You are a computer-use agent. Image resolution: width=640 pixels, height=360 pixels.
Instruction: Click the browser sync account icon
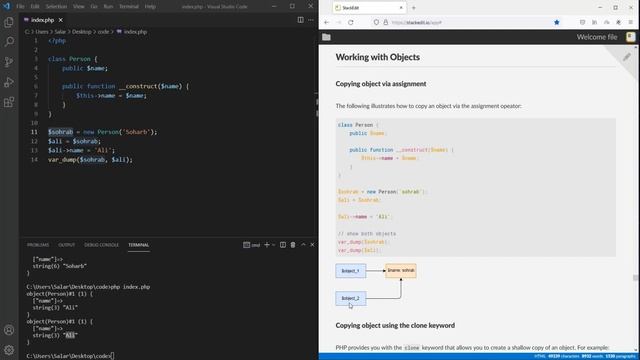click(607, 22)
